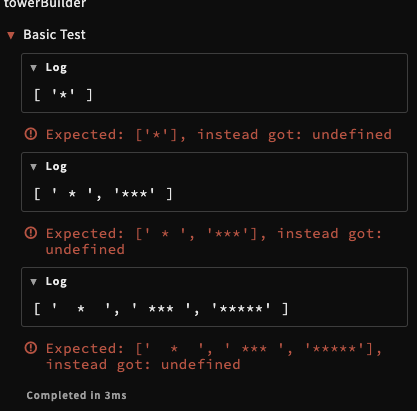Click the third Log heading text

tap(56, 282)
